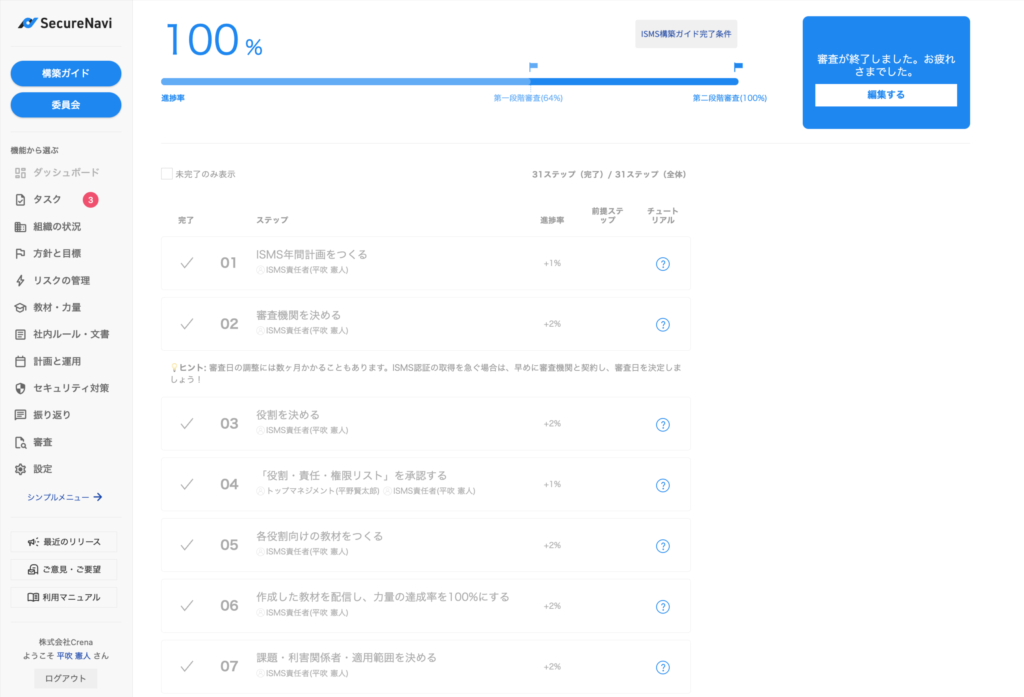
Task: Open tutorial help icon for step 03
Action: [x=662, y=425]
